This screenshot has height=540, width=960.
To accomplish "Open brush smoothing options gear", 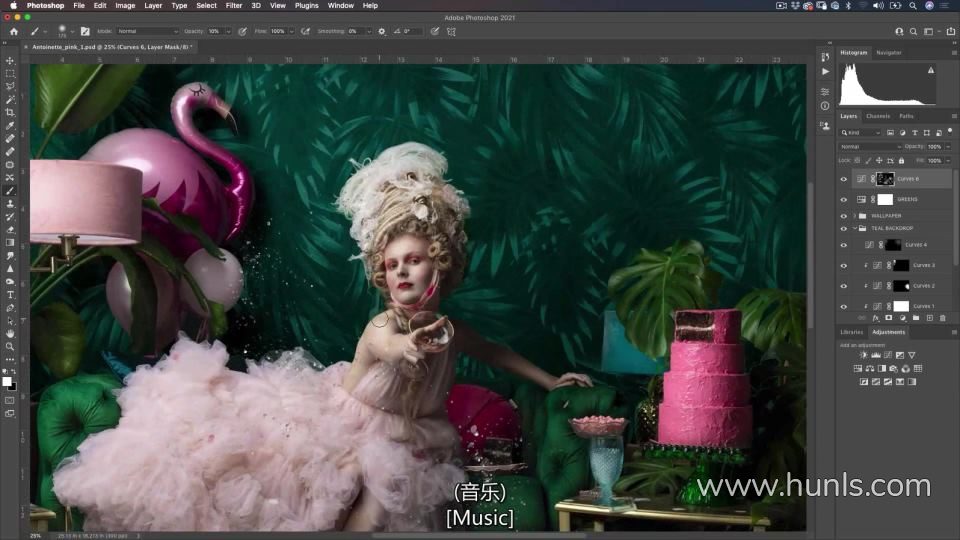I will click(x=381, y=31).
